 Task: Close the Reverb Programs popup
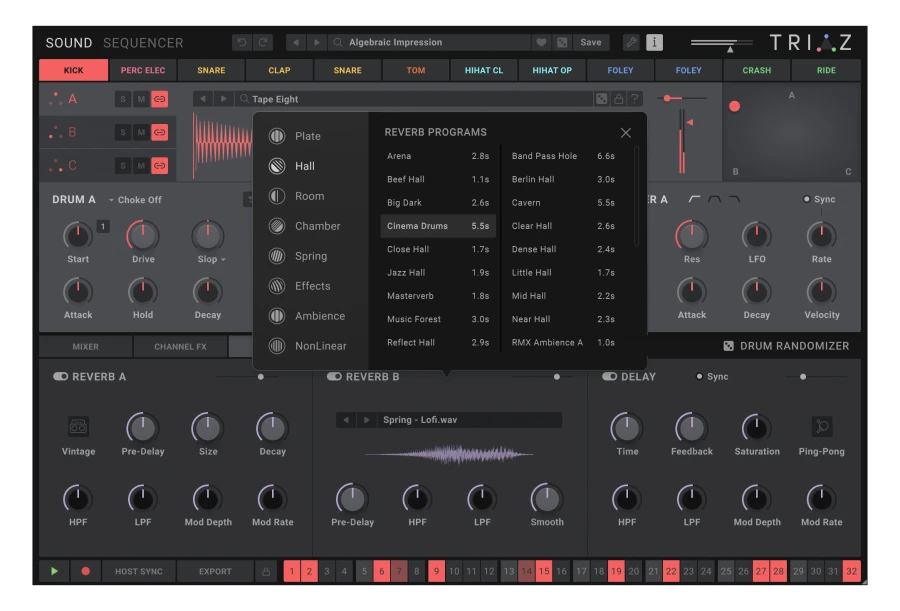click(626, 133)
